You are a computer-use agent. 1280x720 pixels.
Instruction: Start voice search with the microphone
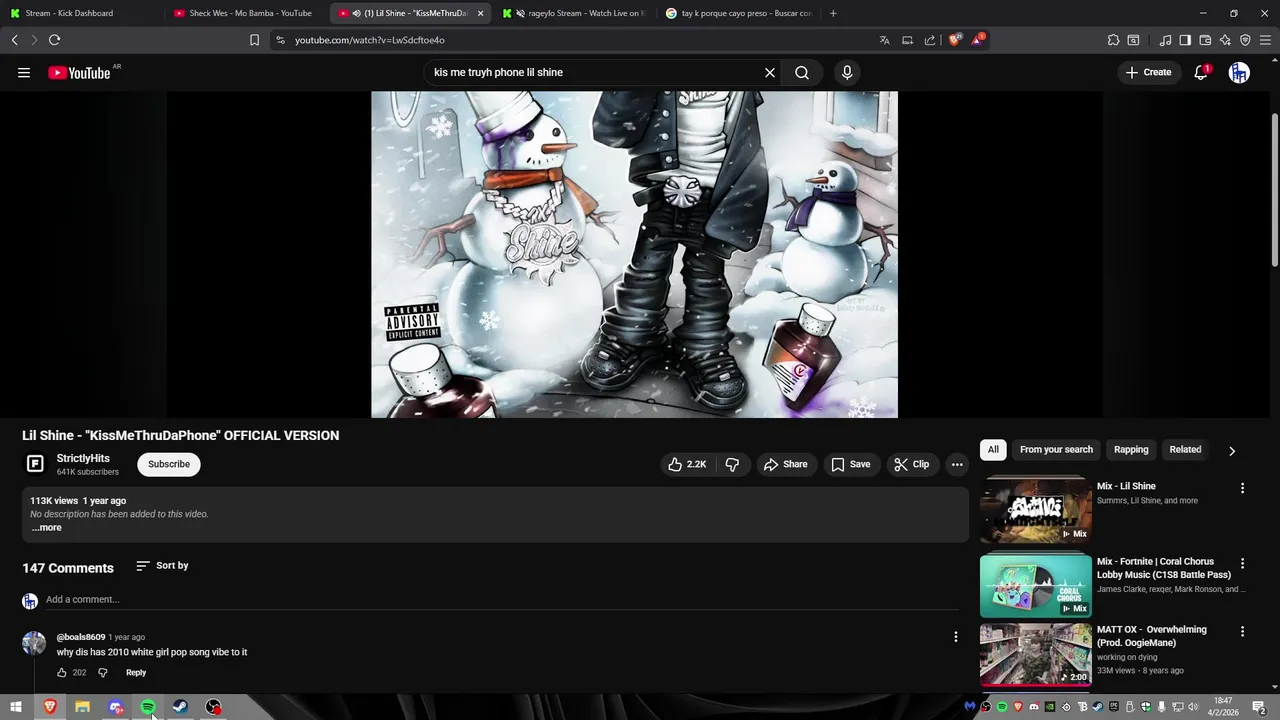pos(847,72)
